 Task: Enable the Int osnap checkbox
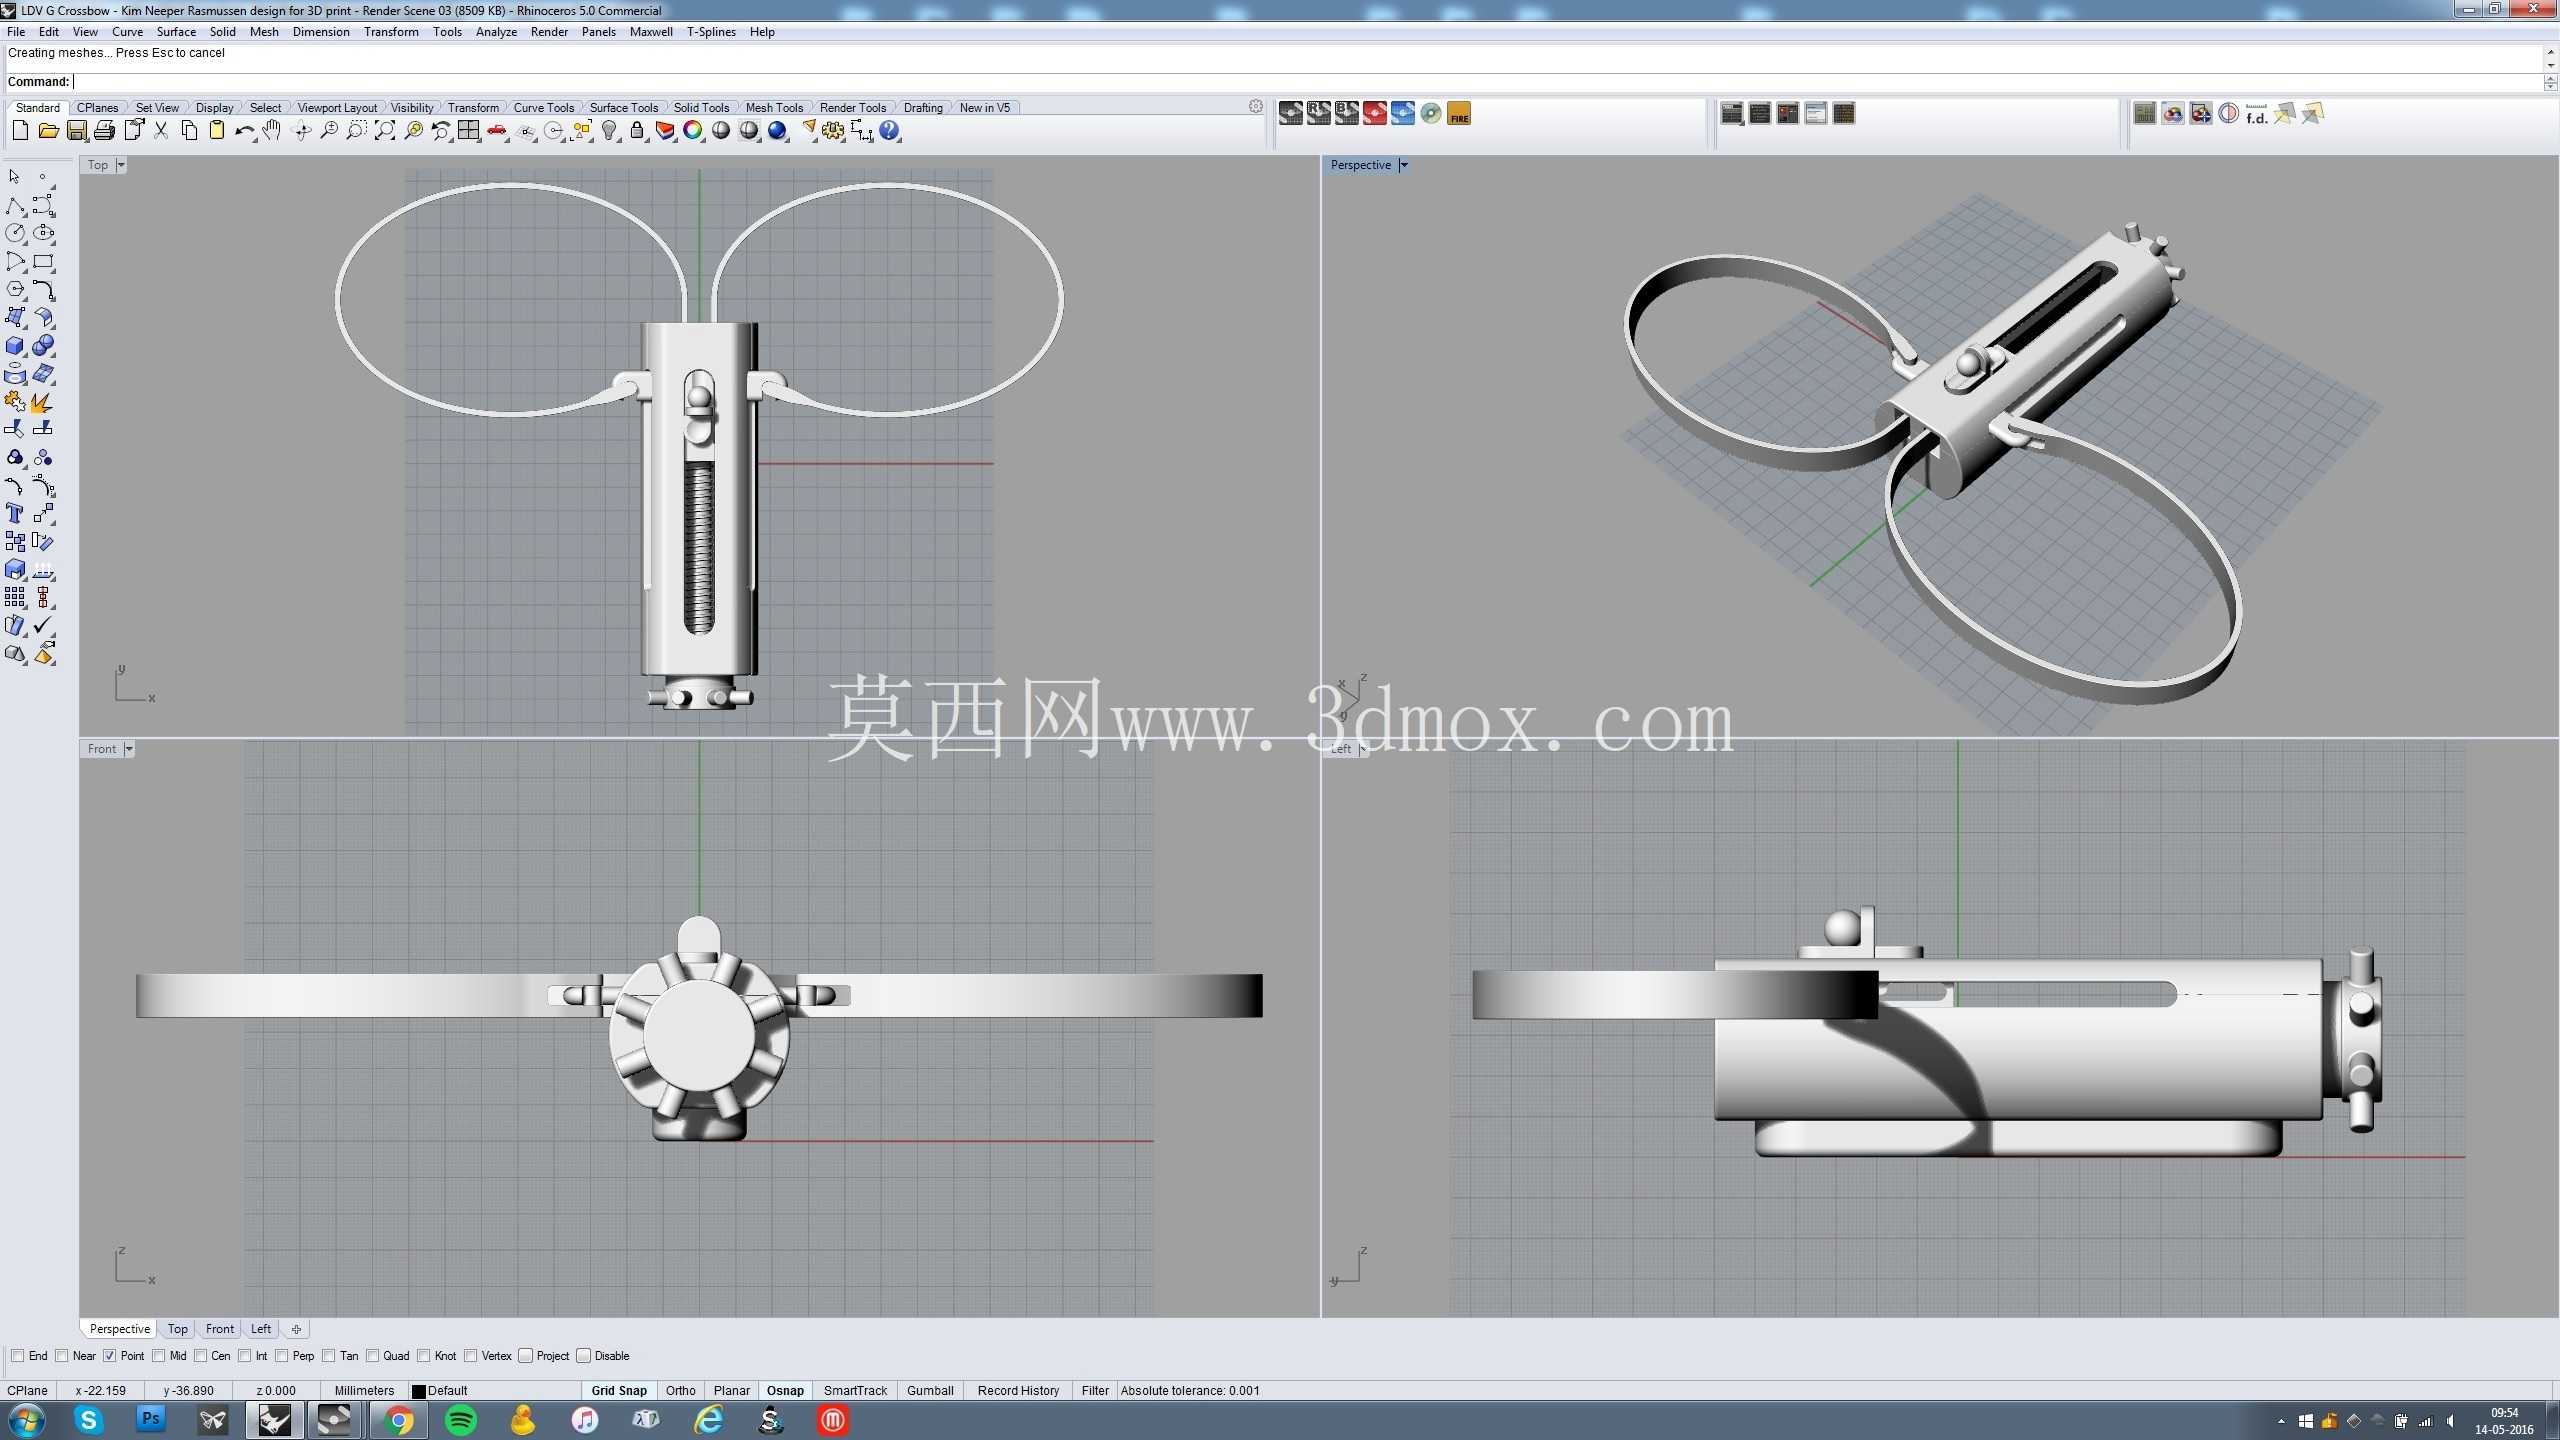coord(245,1356)
